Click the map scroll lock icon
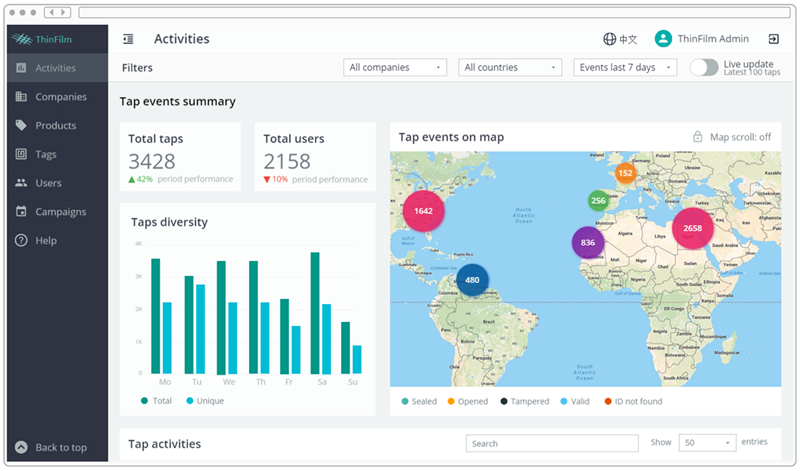 [x=698, y=137]
